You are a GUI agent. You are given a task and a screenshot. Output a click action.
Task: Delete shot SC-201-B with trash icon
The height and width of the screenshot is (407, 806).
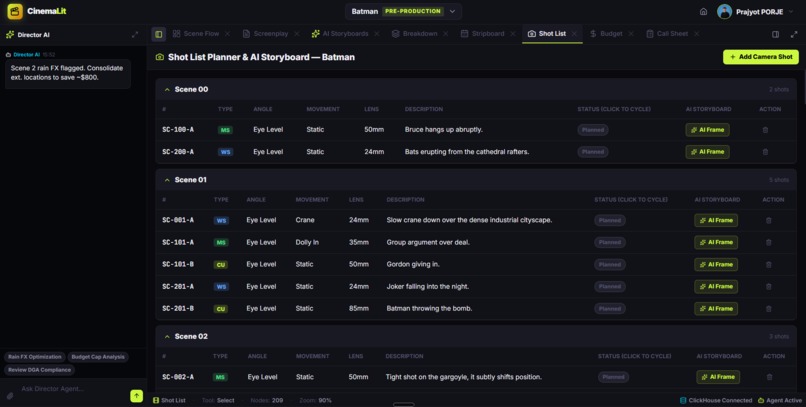point(768,309)
